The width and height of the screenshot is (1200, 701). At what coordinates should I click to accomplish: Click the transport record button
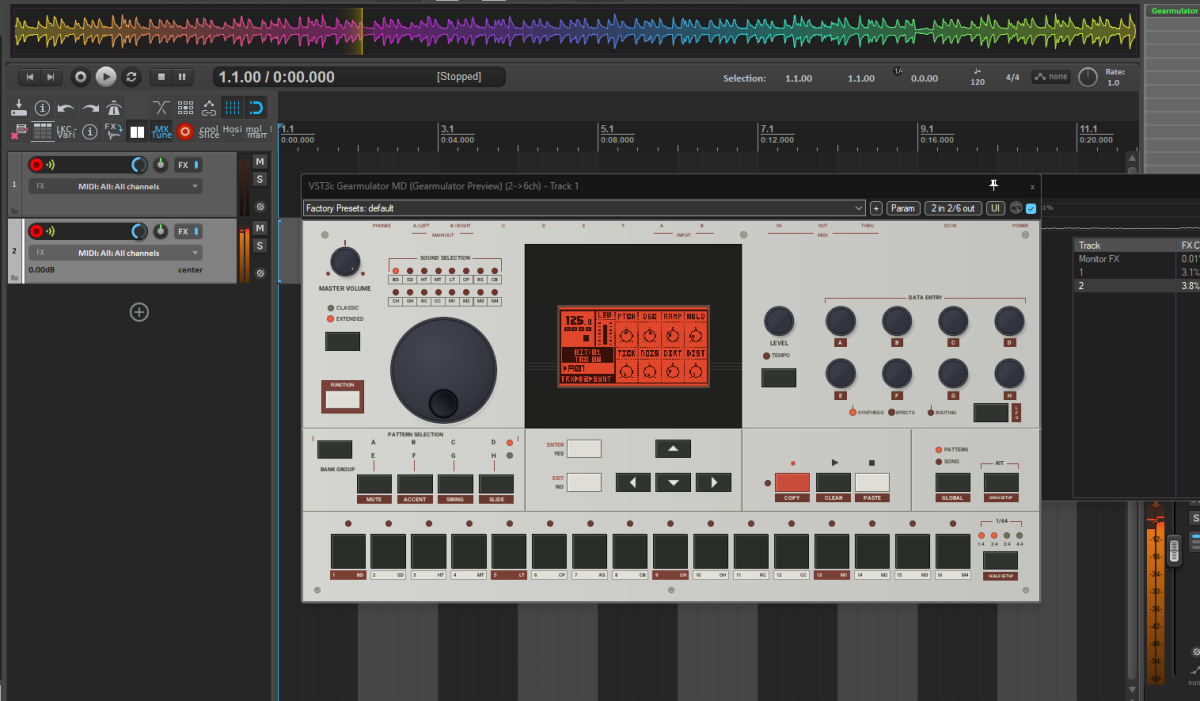coord(81,77)
